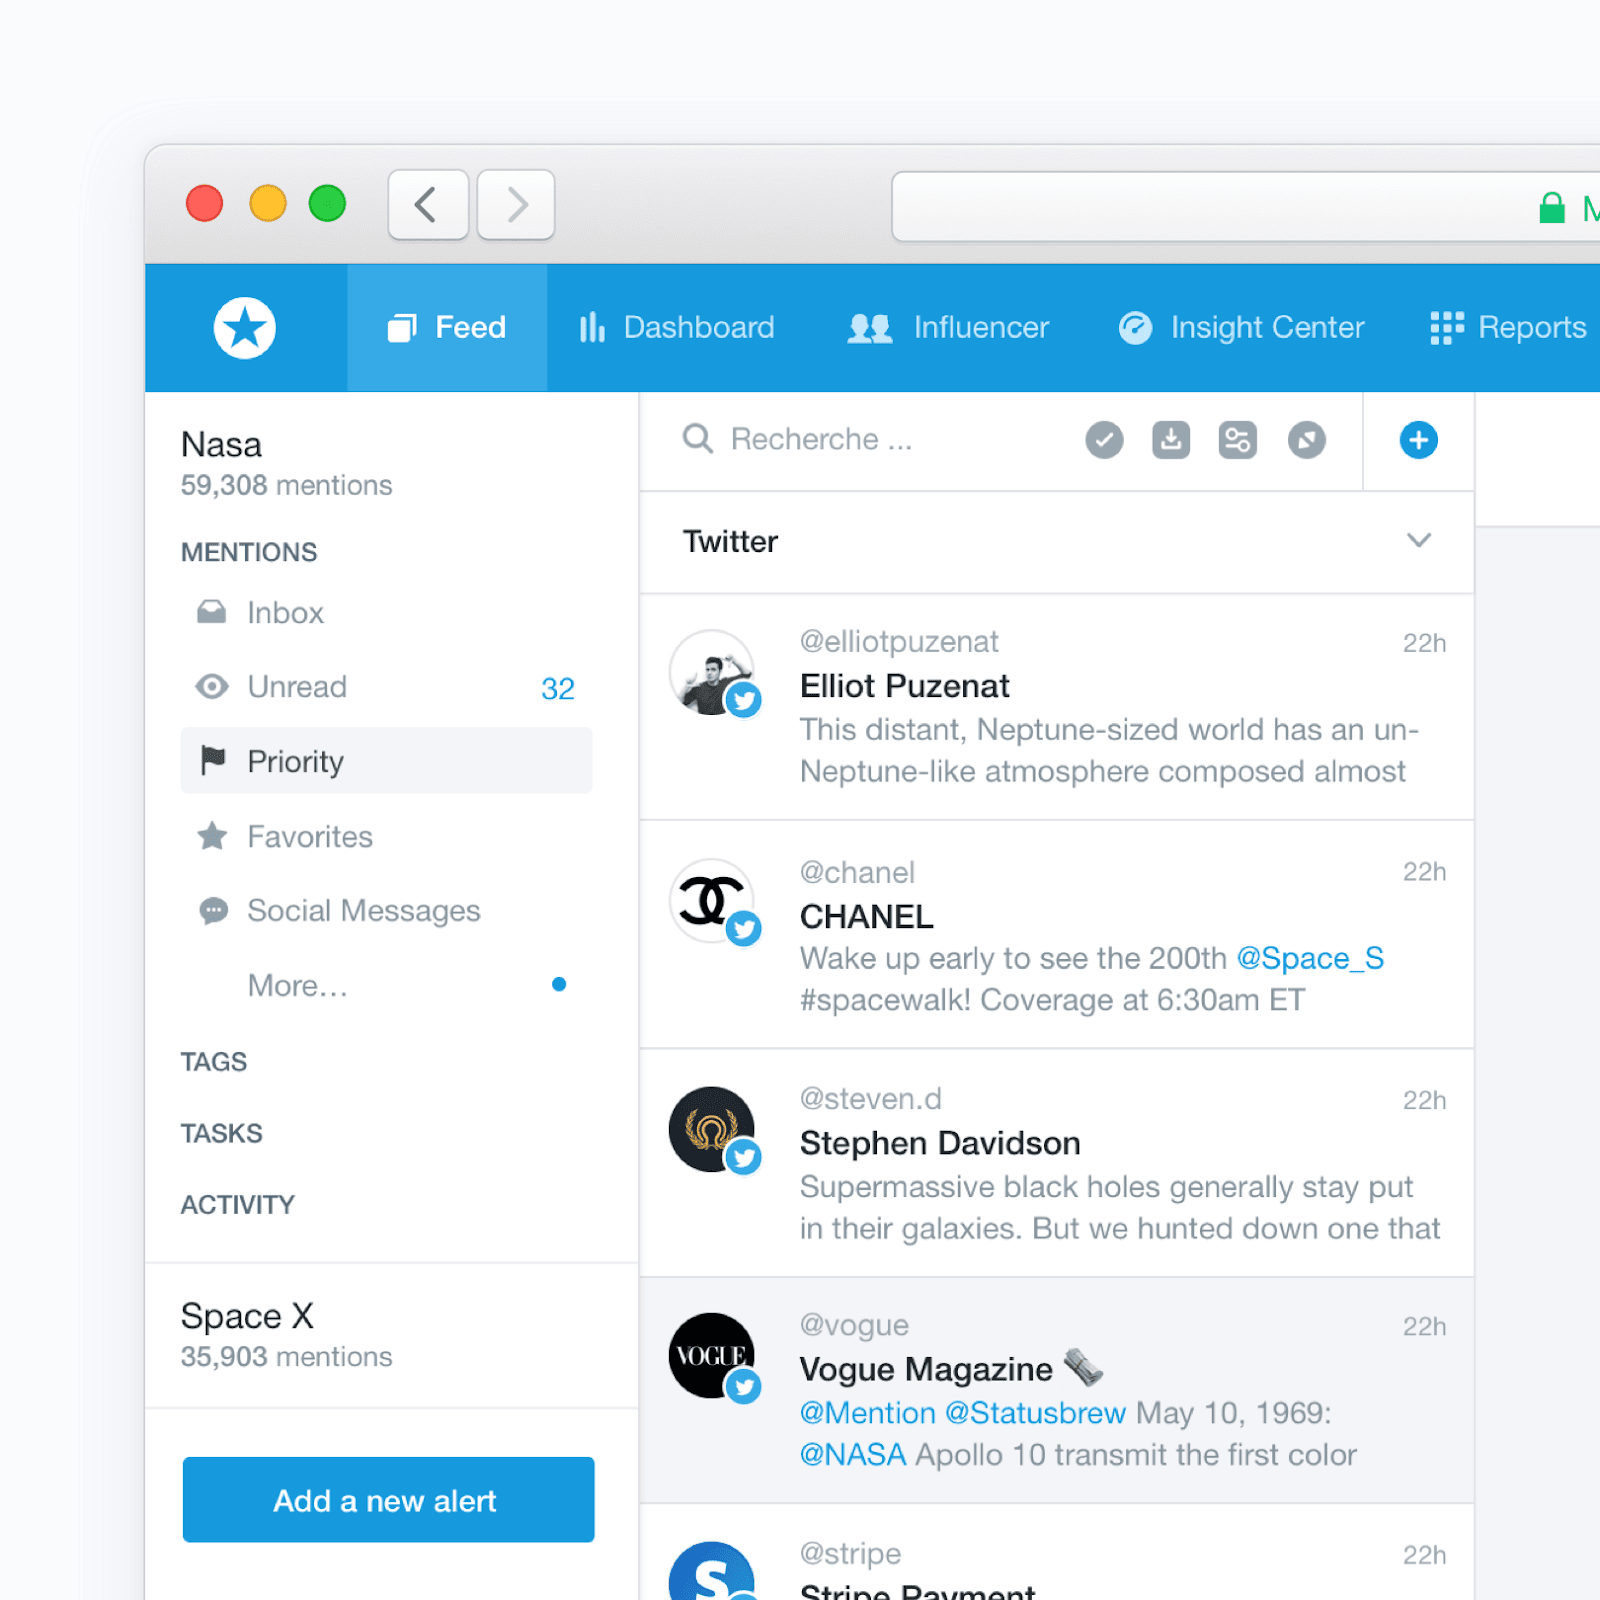Click Stephen Davidson's avatar
This screenshot has height=1600, width=1600.
[711, 1129]
